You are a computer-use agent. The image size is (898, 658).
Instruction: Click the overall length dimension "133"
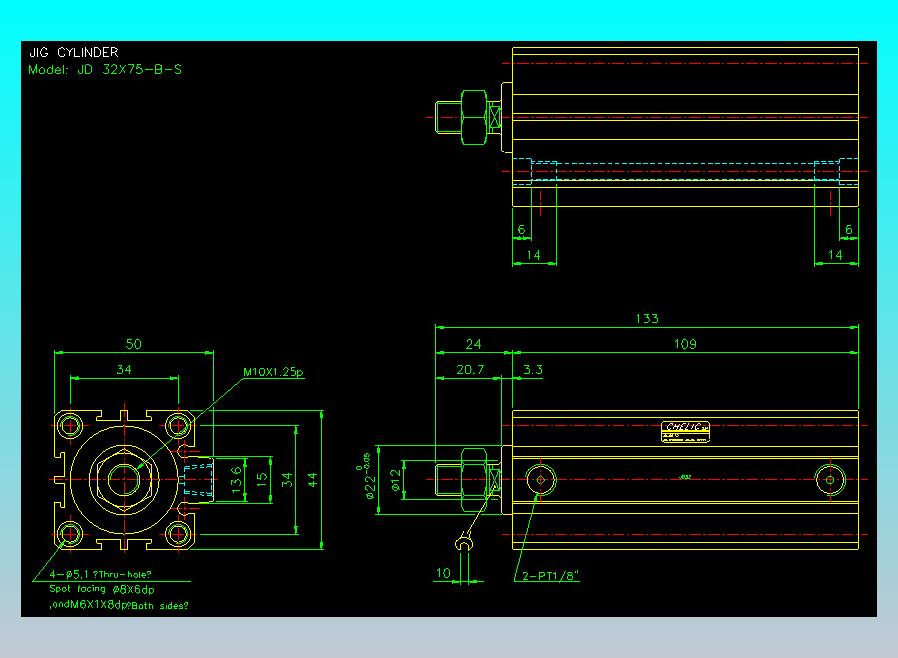point(647,318)
